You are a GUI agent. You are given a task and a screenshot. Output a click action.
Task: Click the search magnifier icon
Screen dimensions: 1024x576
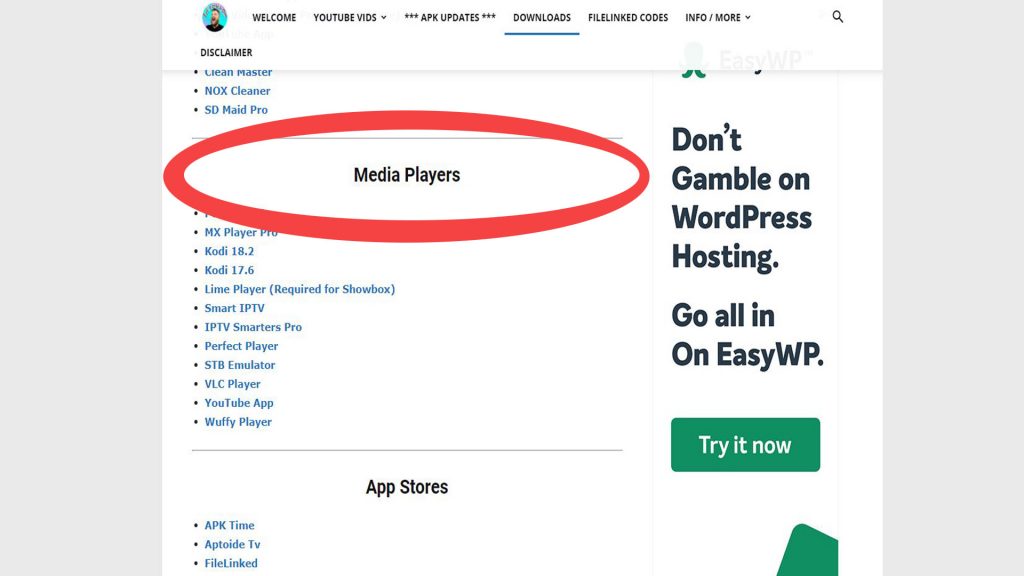pyautogui.click(x=838, y=17)
